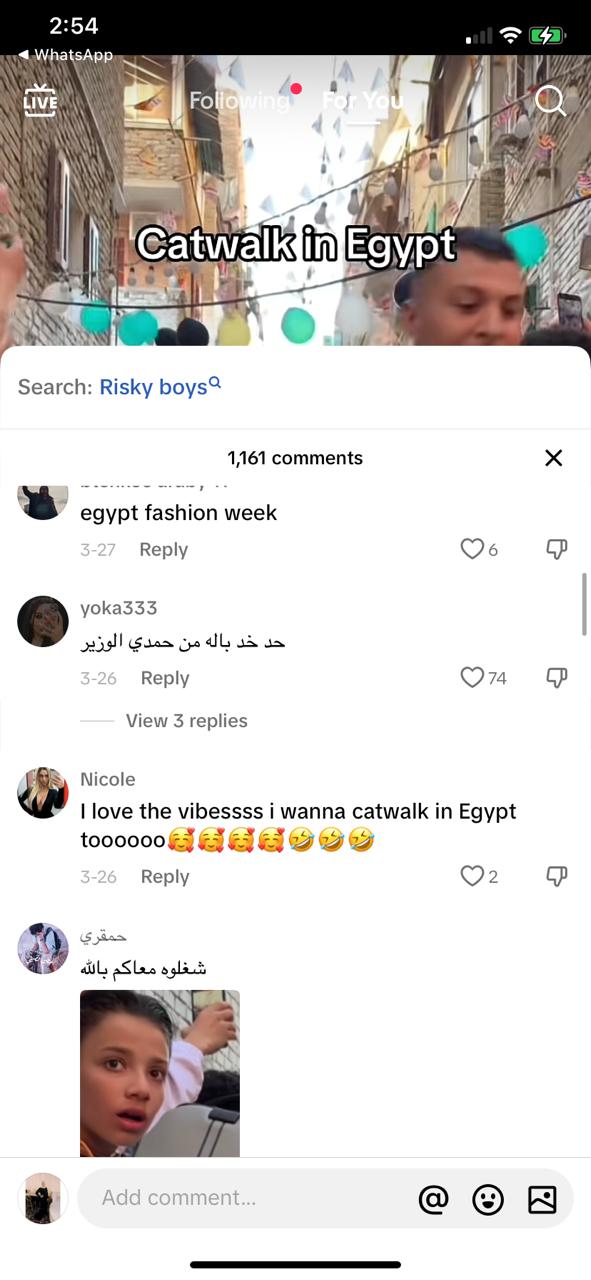Switch to the Following tab
The image size is (591, 1280).
click(x=239, y=101)
